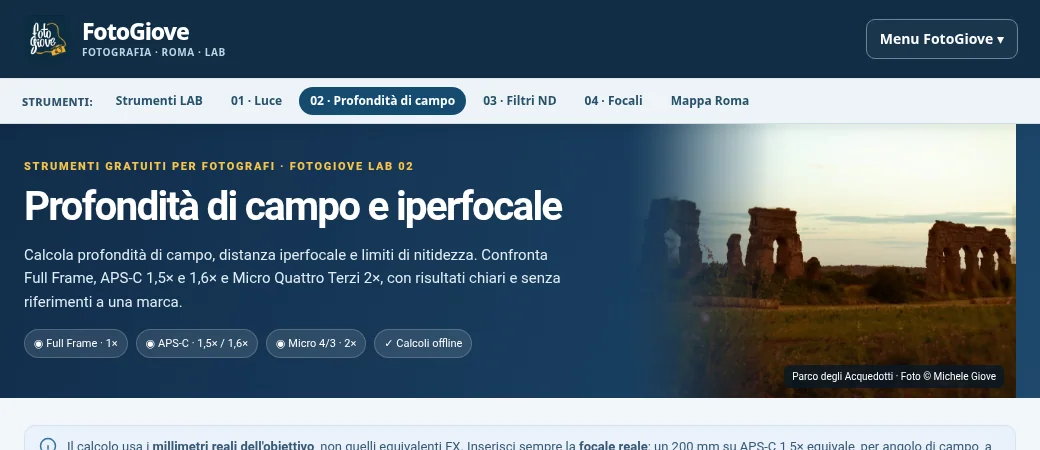Click the Micro 4/3 · 2× chip

point(316,344)
